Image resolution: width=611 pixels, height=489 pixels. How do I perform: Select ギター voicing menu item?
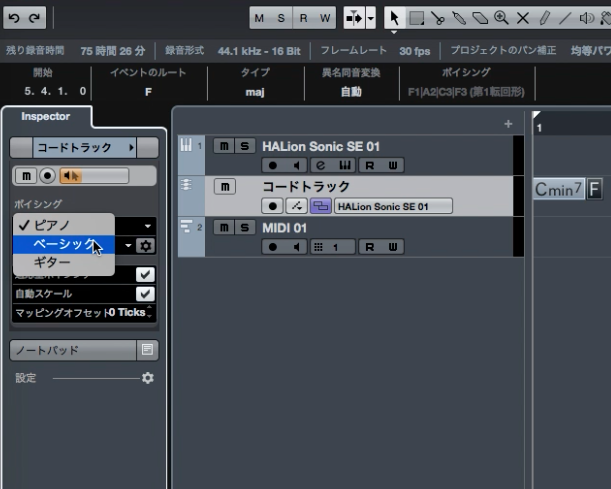pyautogui.click(x=64, y=262)
